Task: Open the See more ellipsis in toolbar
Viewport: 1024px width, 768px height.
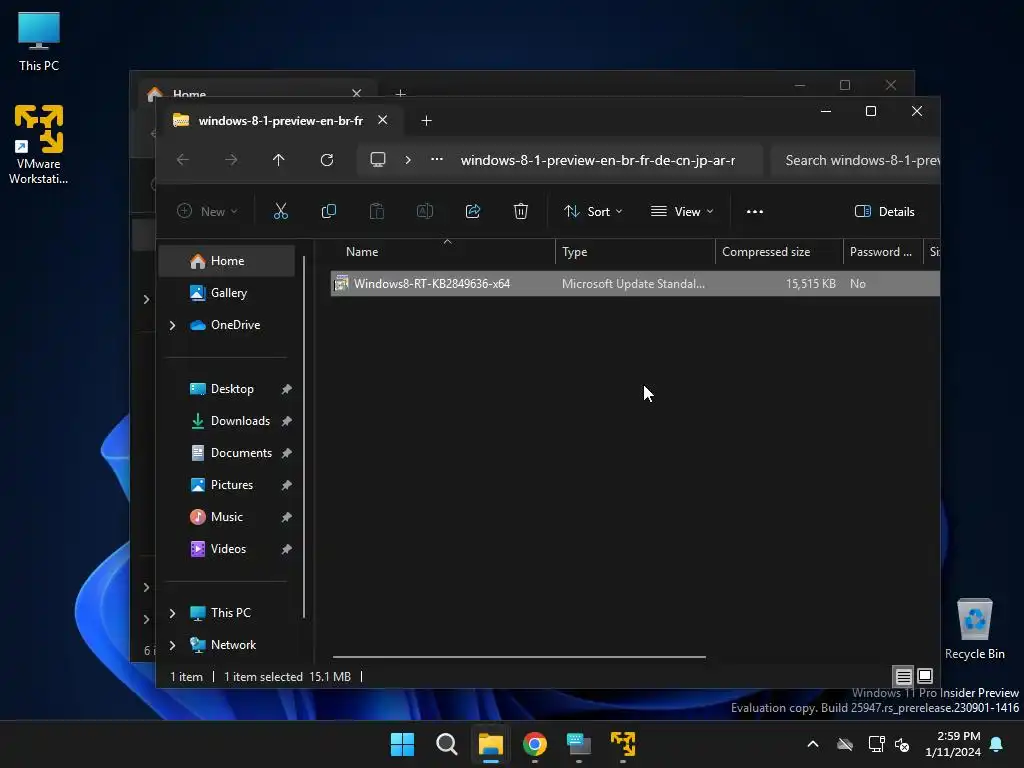Action: [755, 212]
